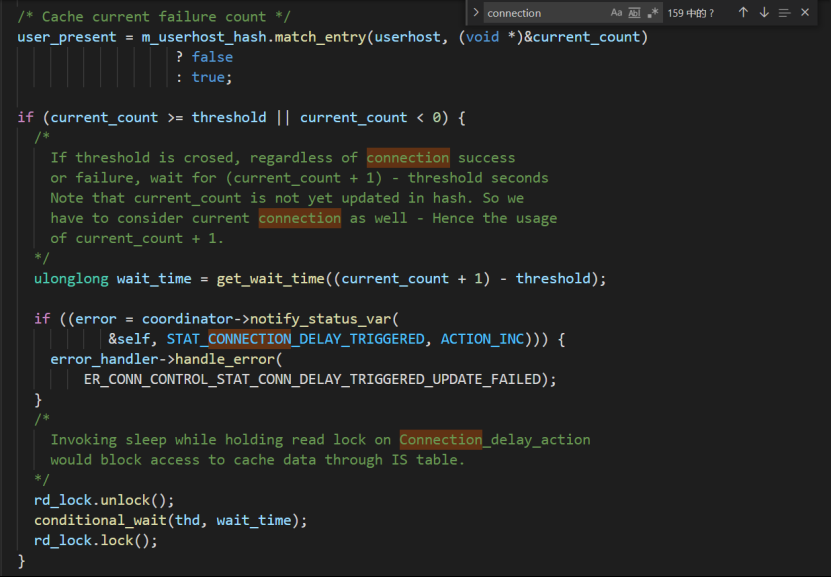
Task: Click highlighted "connection" before "success"
Action: coord(408,158)
